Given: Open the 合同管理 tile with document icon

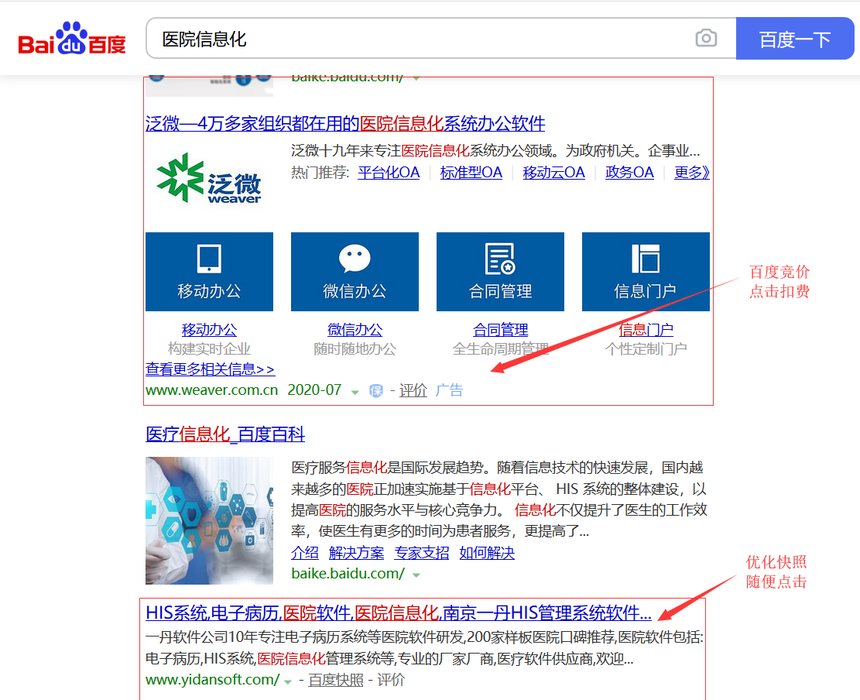Looking at the screenshot, I should tap(500, 271).
